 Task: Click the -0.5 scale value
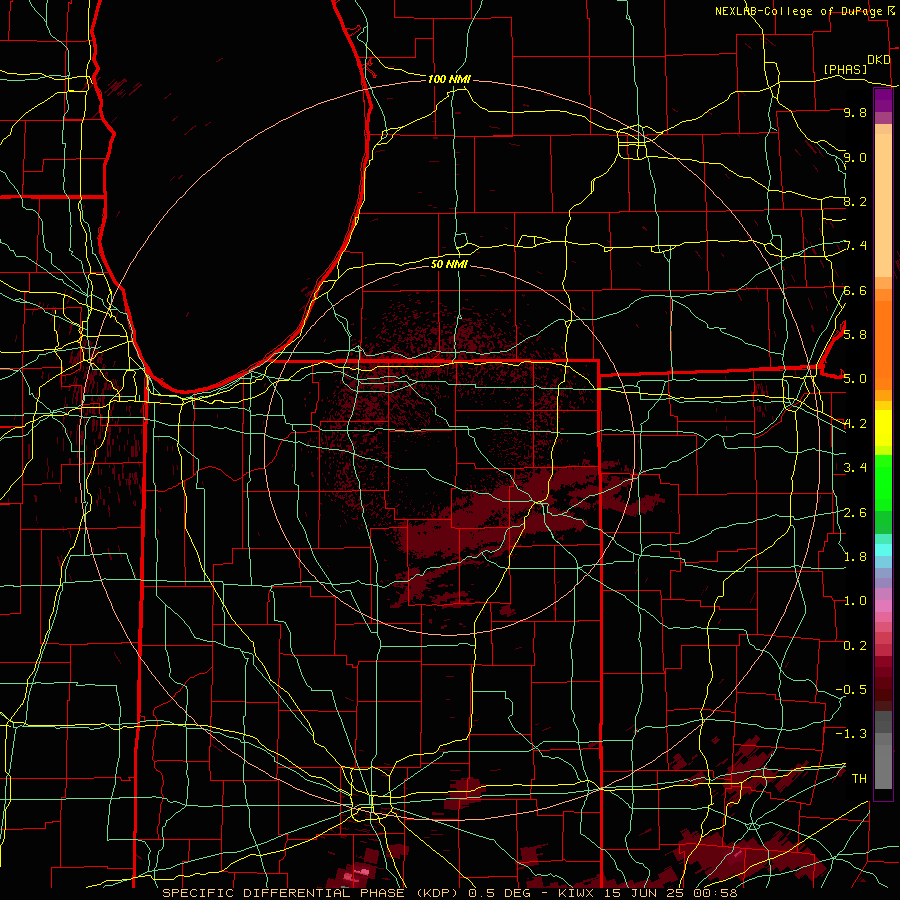[x=851, y=689]
